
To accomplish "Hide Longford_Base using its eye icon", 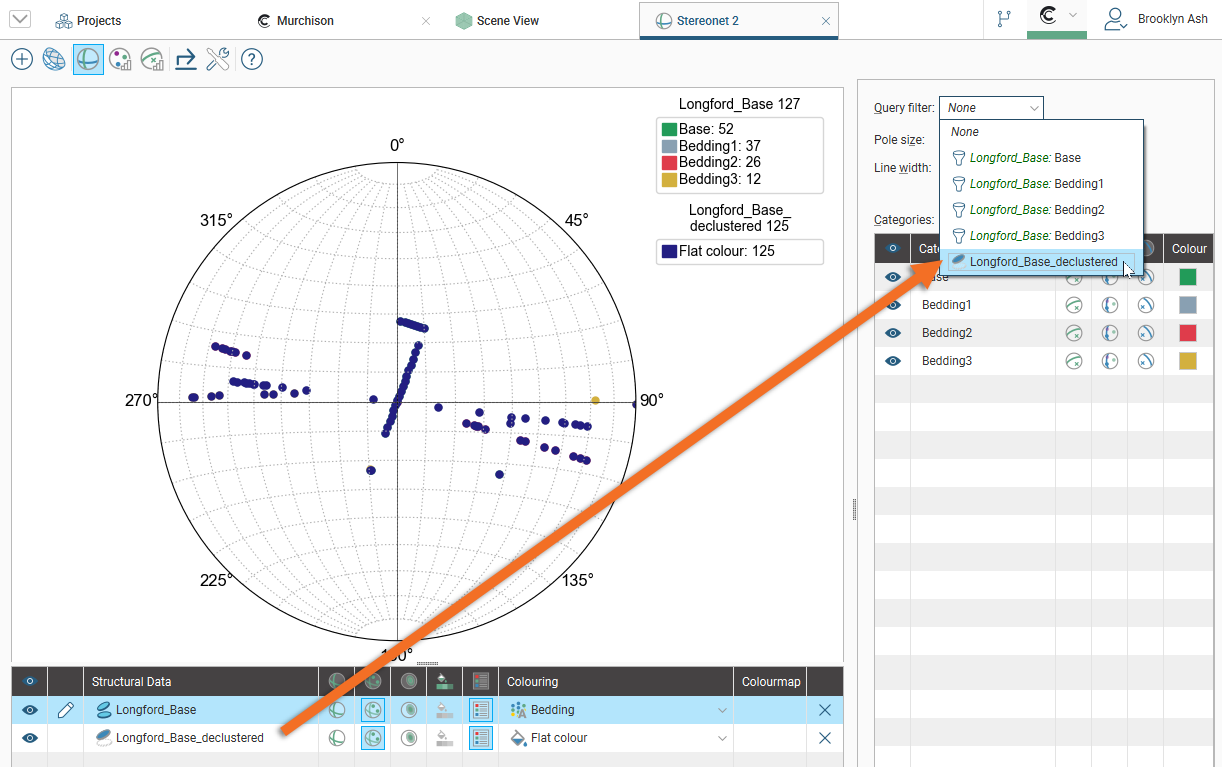I will (x=30, y=710).
